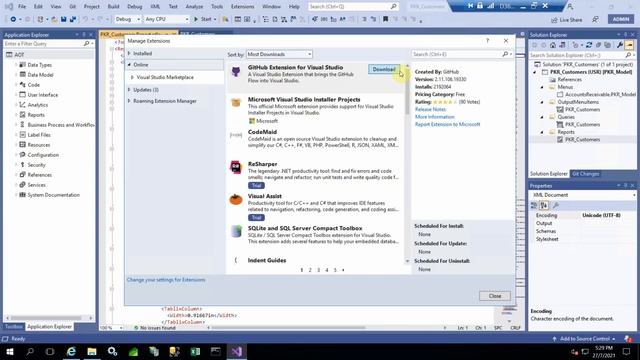Open the Debug menu
640x360 pixels.
135,7
